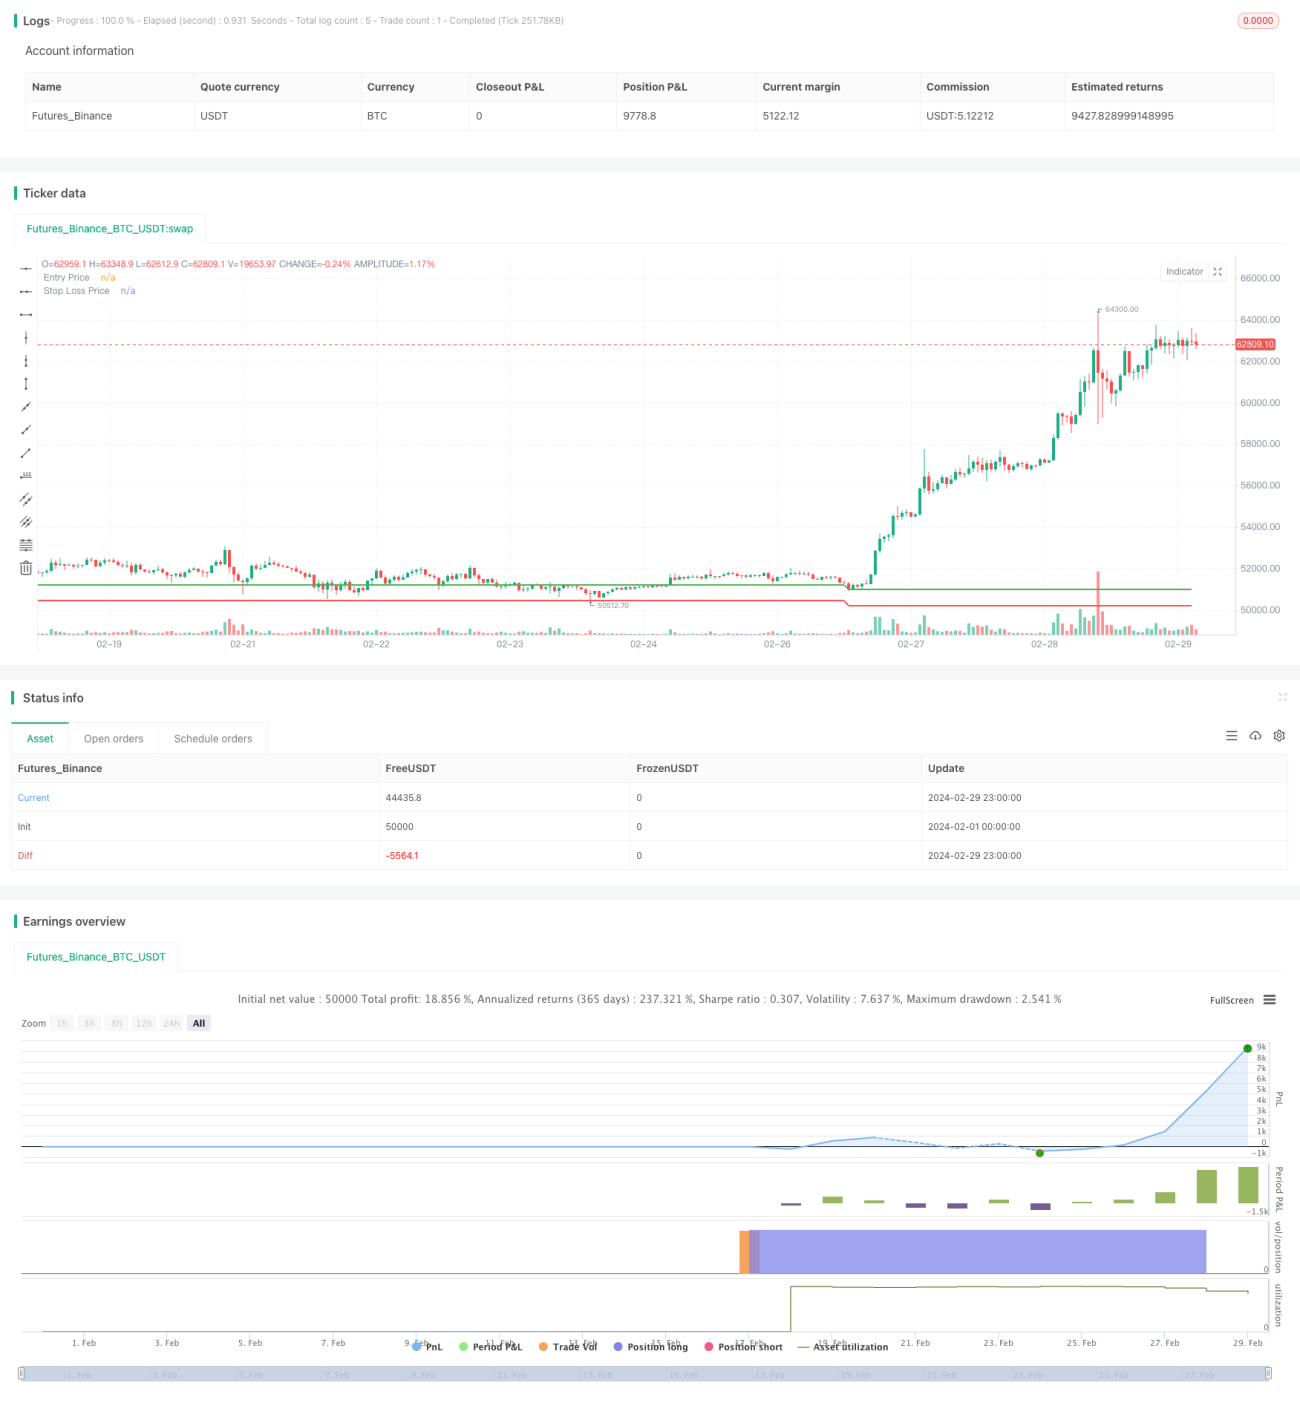Click the earnings chart range navigator bar
Image resolution: width=1300 pixels, height=1403 pixels.
645,1374
